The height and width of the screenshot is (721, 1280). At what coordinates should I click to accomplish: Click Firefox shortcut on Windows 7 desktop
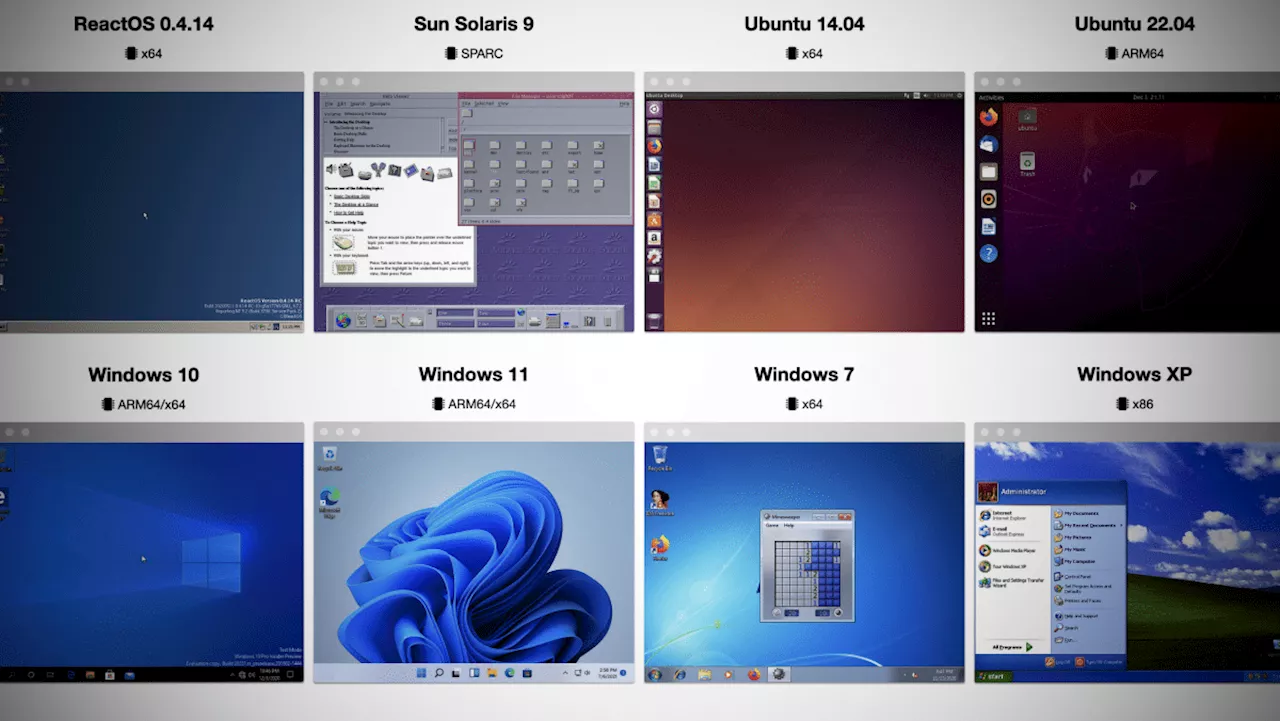pos(659,549)
